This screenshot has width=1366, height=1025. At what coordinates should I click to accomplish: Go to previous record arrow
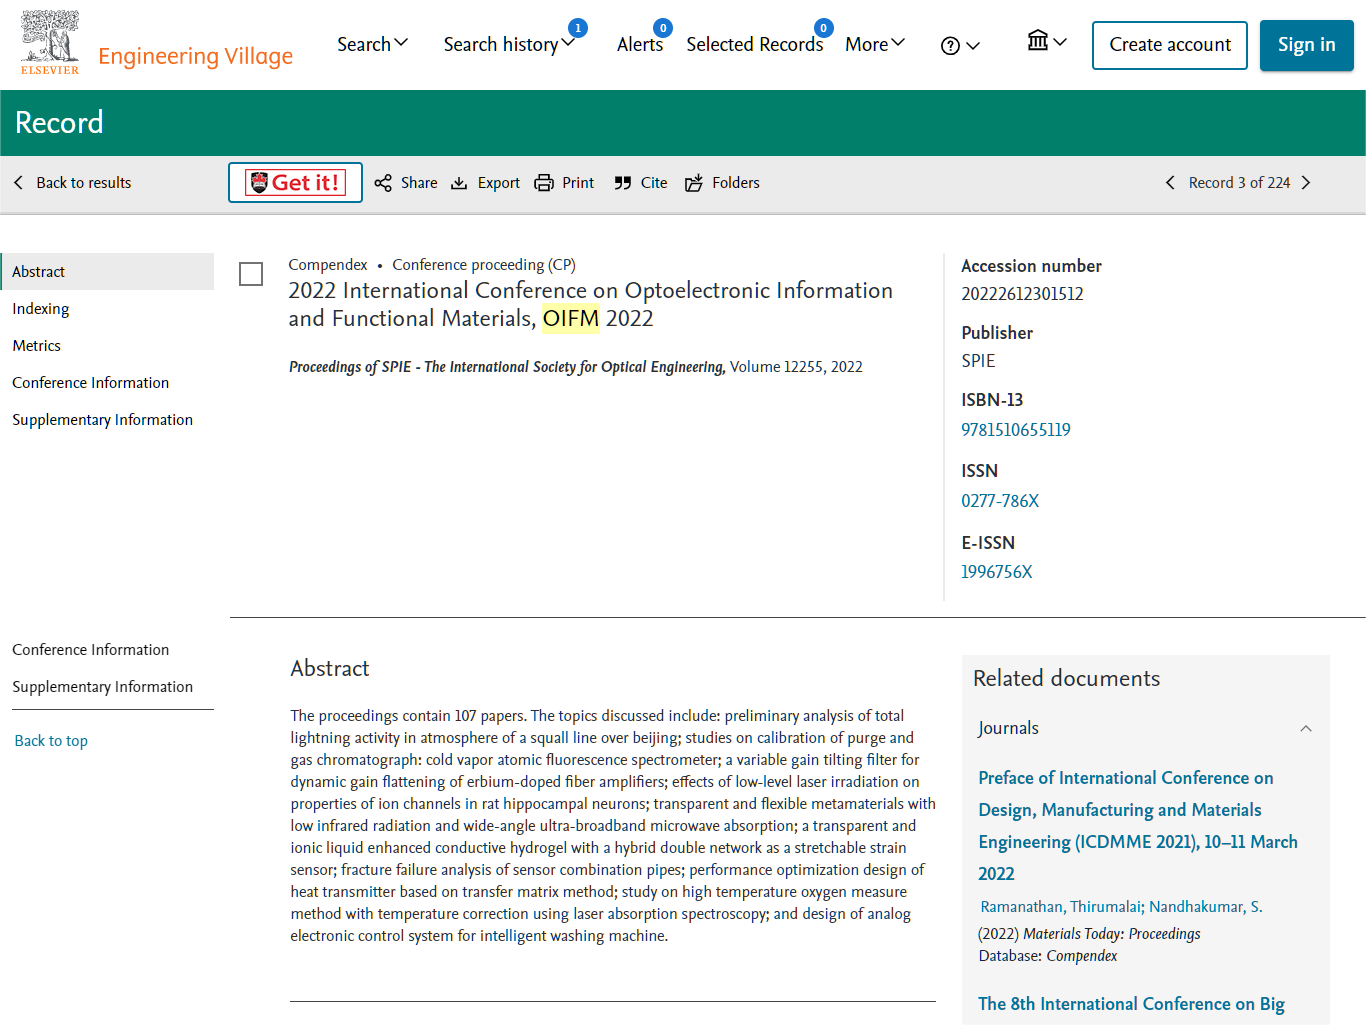1170,183
